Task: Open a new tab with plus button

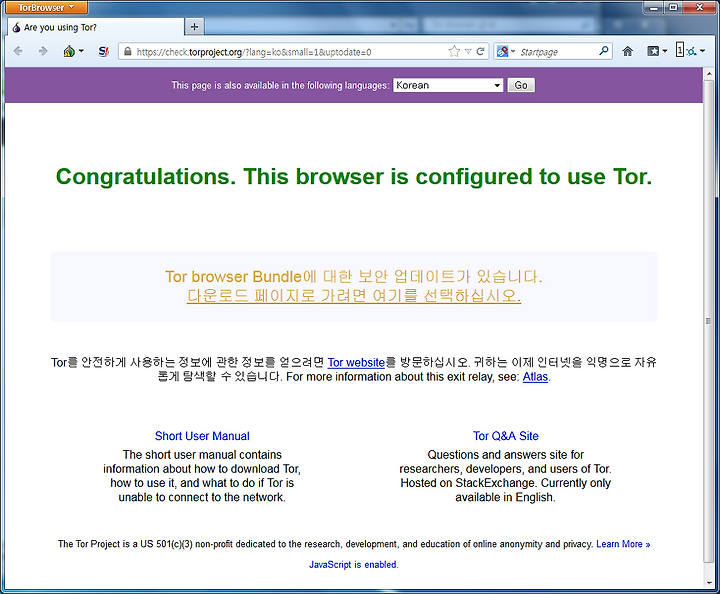Action: click(x=194, y=27)
